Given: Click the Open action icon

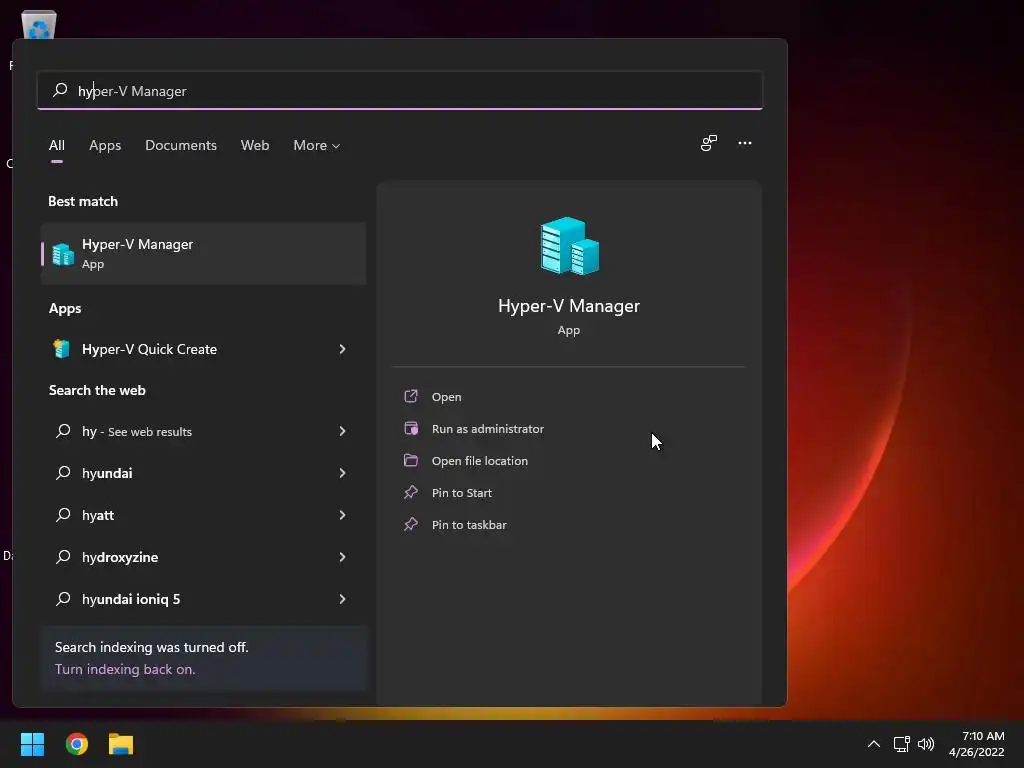Looking at the screenshot, I should point(411,396).
